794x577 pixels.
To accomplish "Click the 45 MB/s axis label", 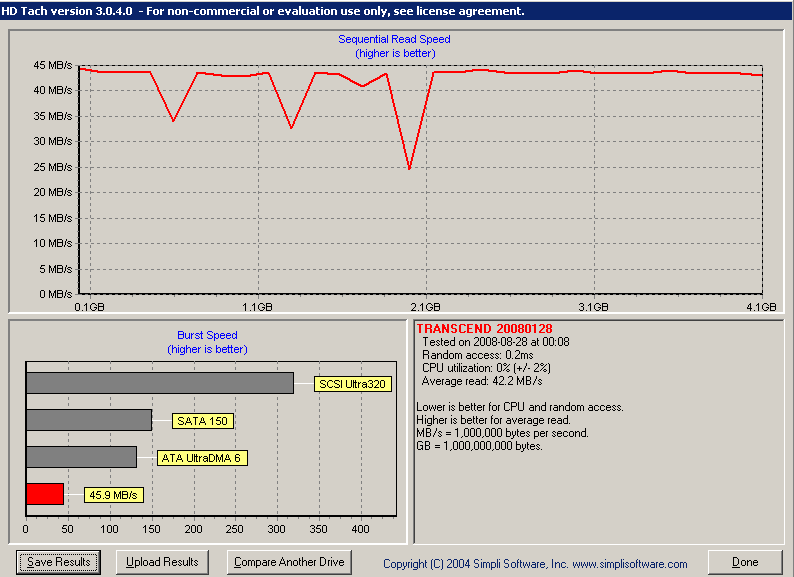I will coord(53,65).
